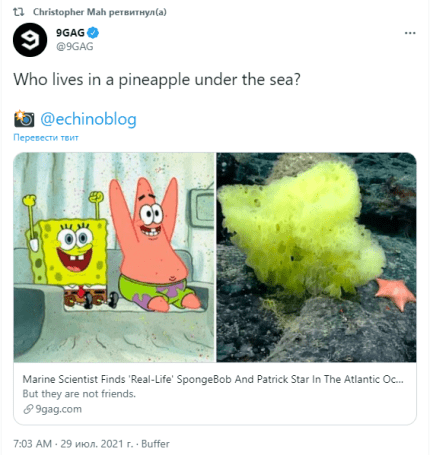Open the three-dot tweet options menu
This screenshot has height=455, width=430.
(x=410, y=33)
